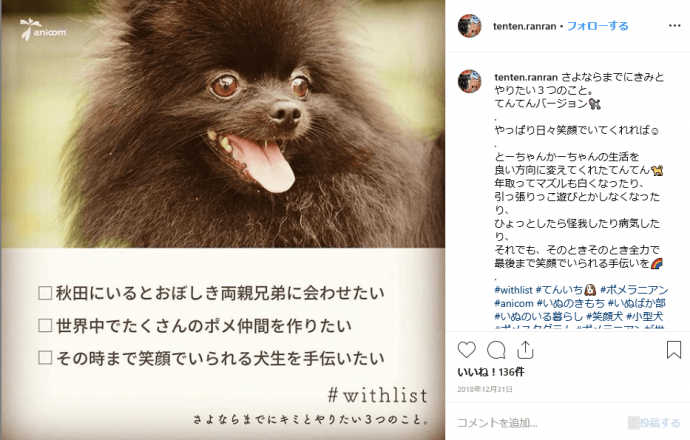
Task: Click the コメントを追加 comment field
Action: pyautogui.click(x=541, y=423)
